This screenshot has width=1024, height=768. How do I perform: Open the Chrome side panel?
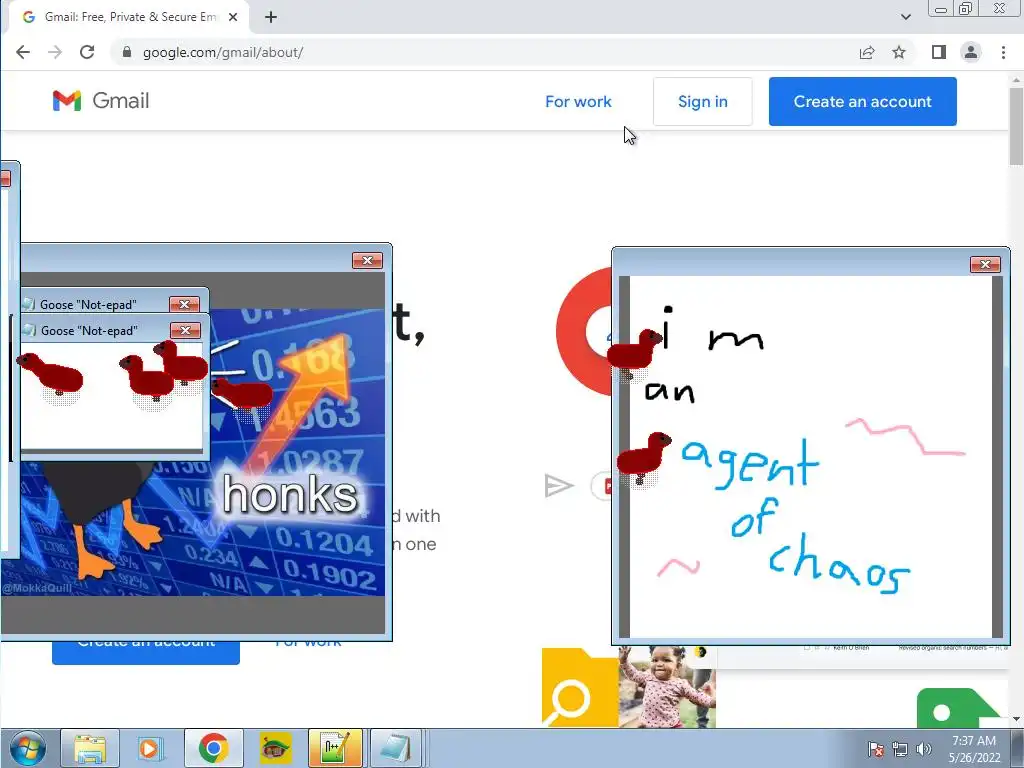tap(938, 52)
